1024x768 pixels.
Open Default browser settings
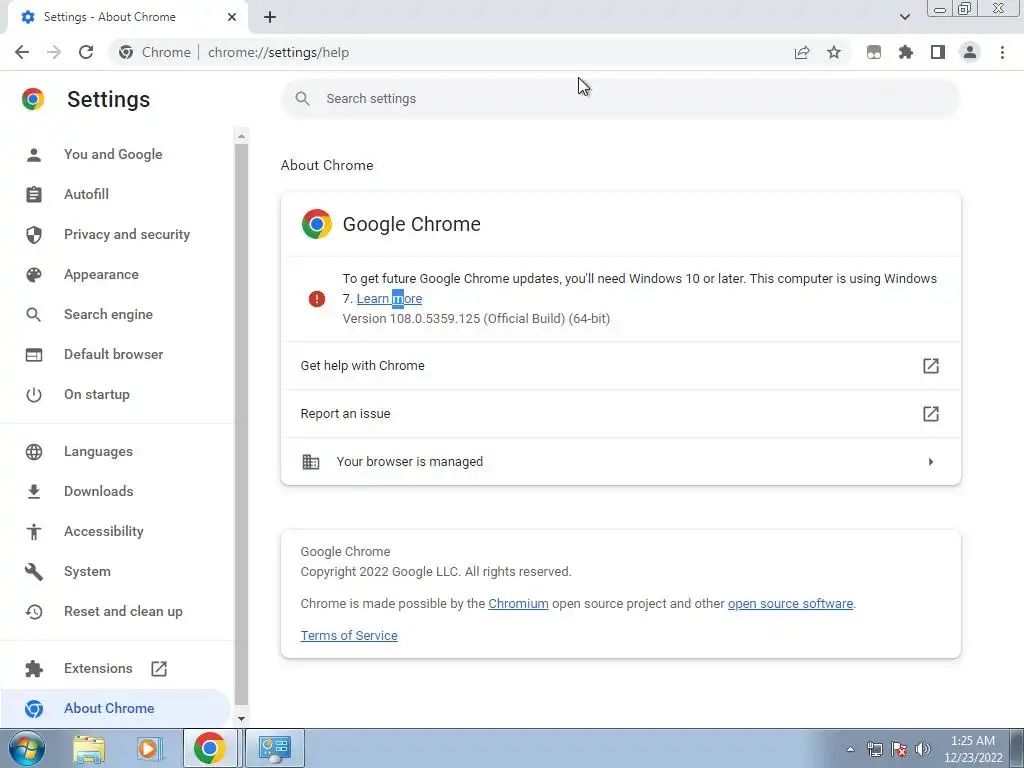116,354
